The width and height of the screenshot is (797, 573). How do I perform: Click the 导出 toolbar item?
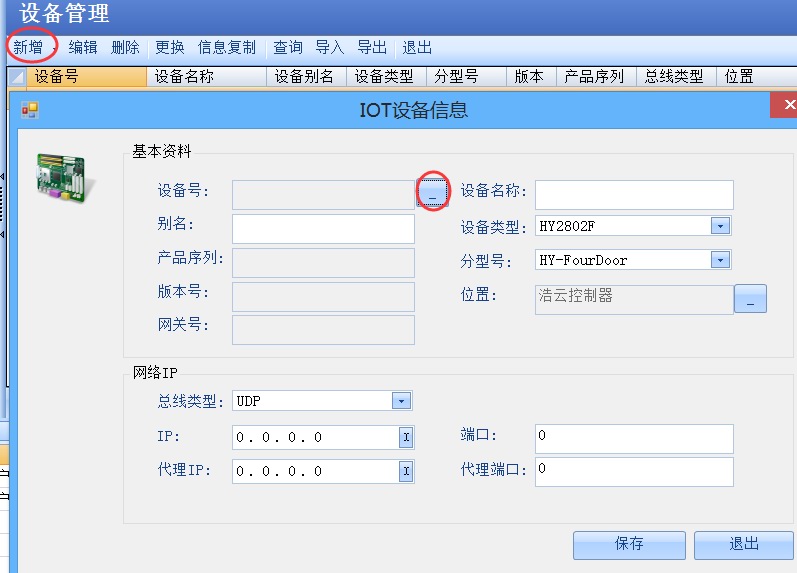[372, 47]
